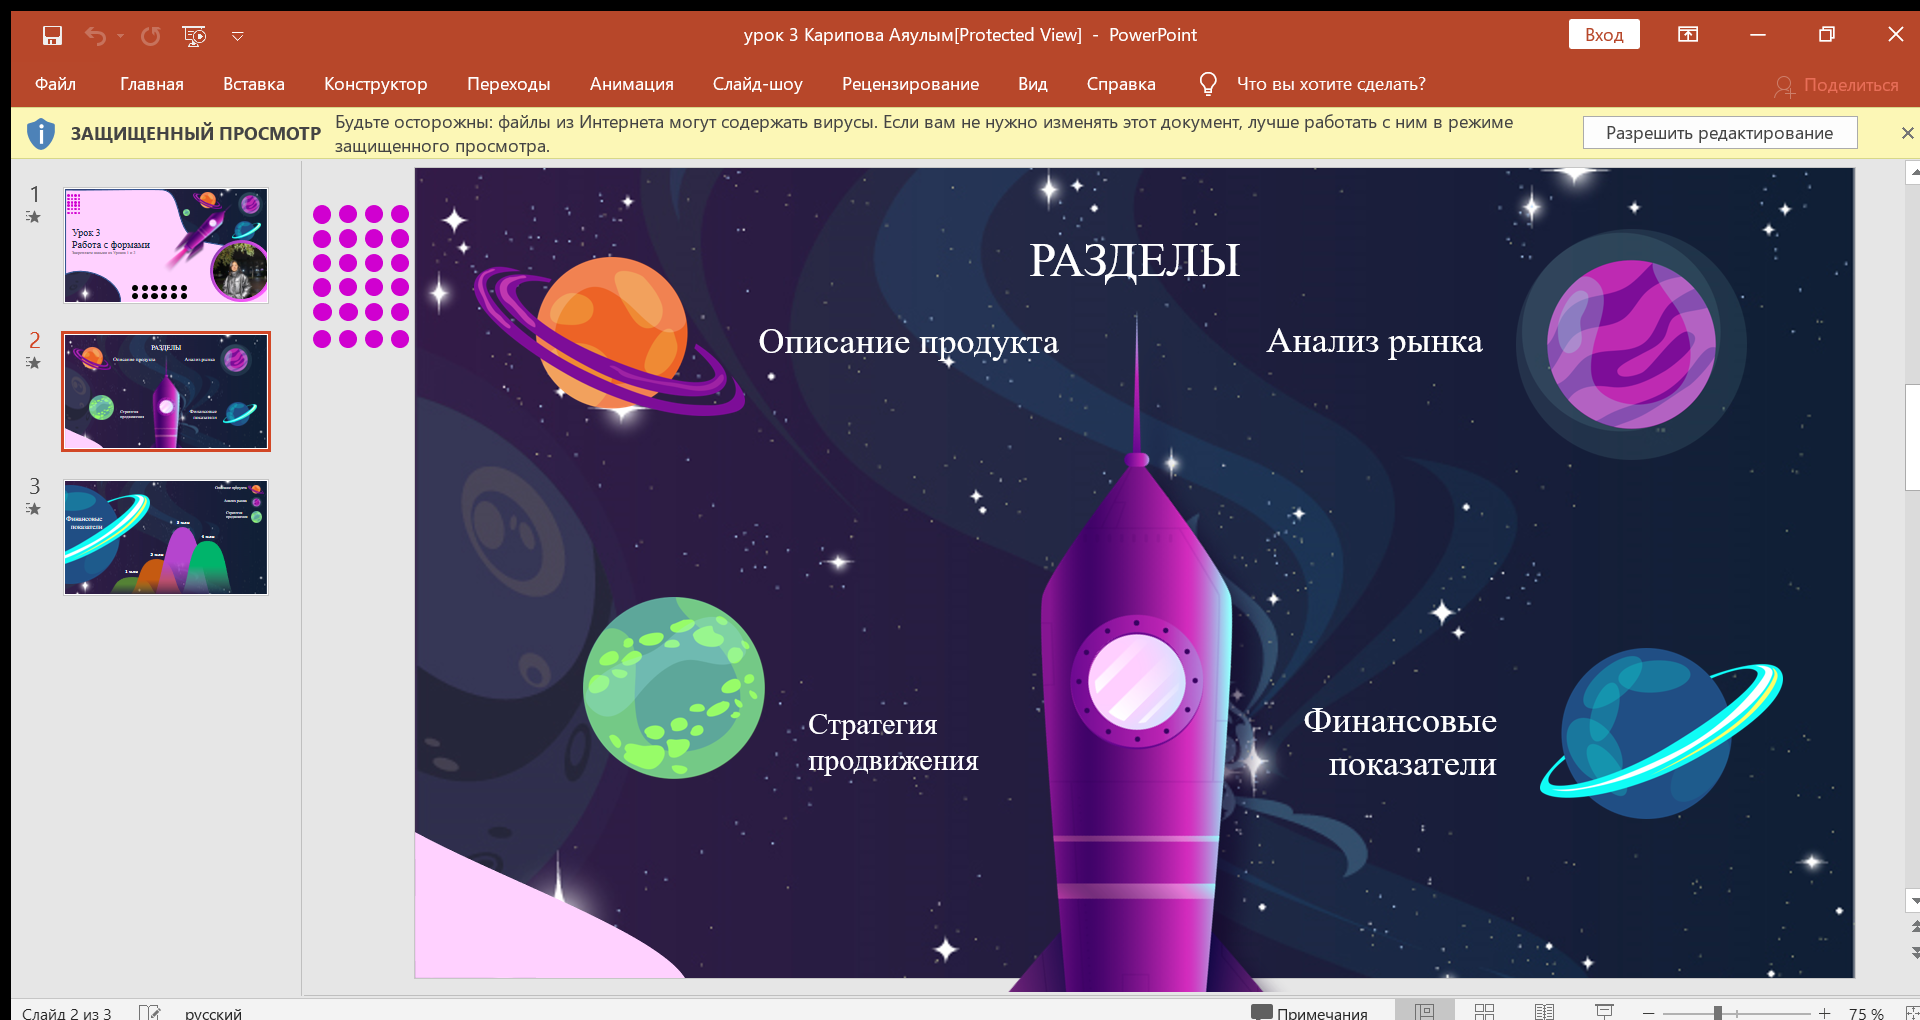1920x1020 pixels.
Task: Click the zoom in plus button
Action: (x=1825, y=1013)
